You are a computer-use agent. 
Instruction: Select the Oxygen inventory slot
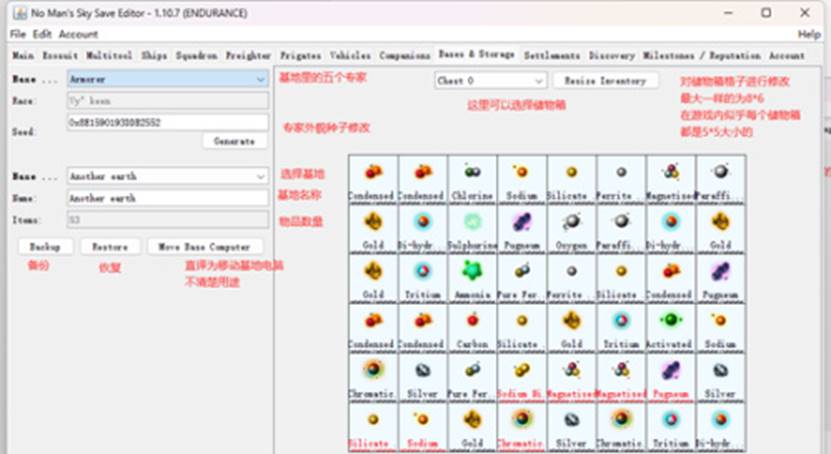pos(572,229)
